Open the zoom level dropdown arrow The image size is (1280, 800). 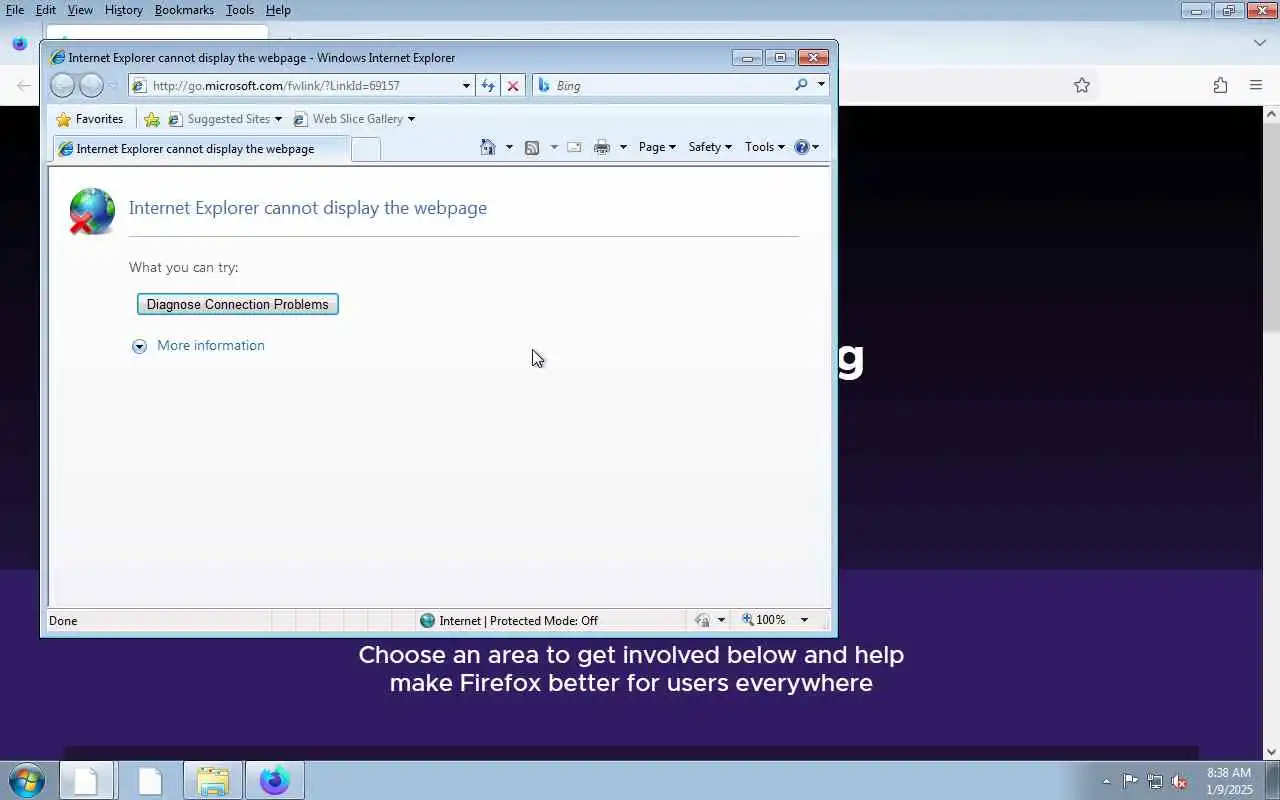pyautogui.click(x=804, y=620)
